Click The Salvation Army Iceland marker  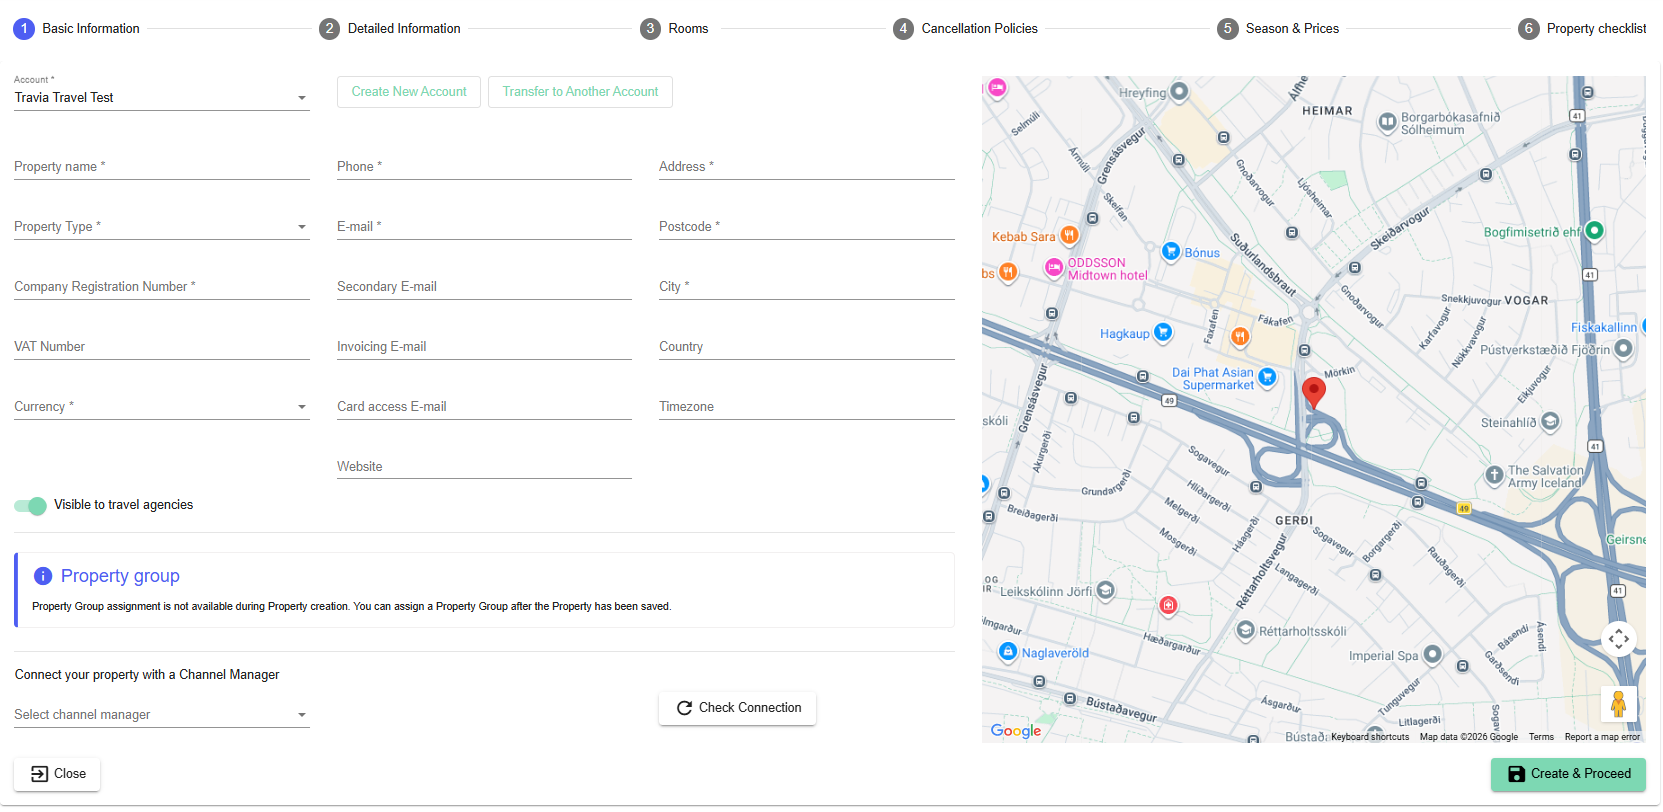pos(1494,475)
